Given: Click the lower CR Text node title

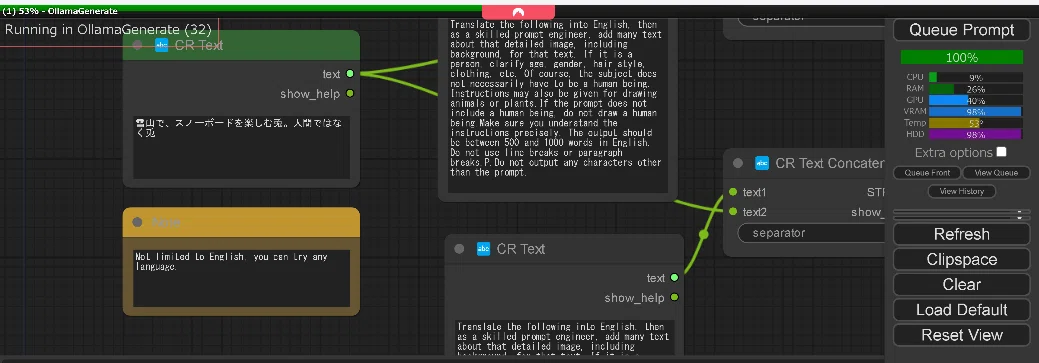Looking at the screenshot, I should pos(521,249).
